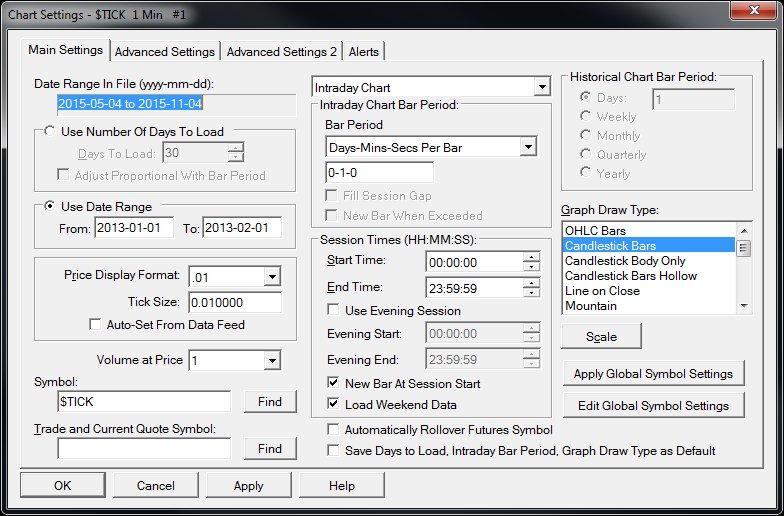Click End Time spinner down arrow

532,294
